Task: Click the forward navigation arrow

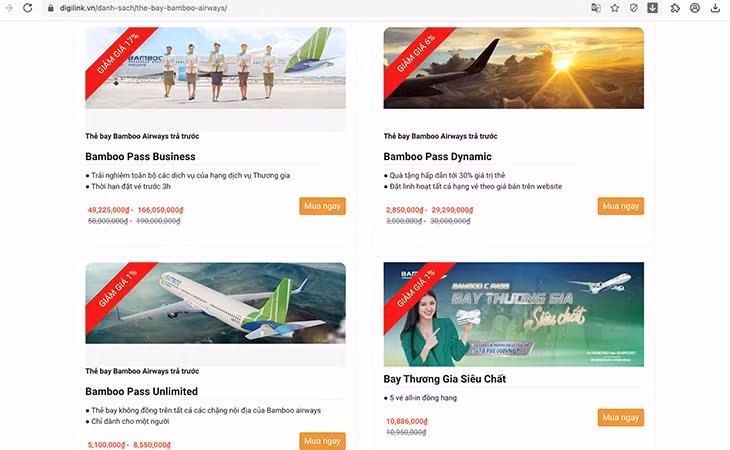Action: tap(8, 7)
